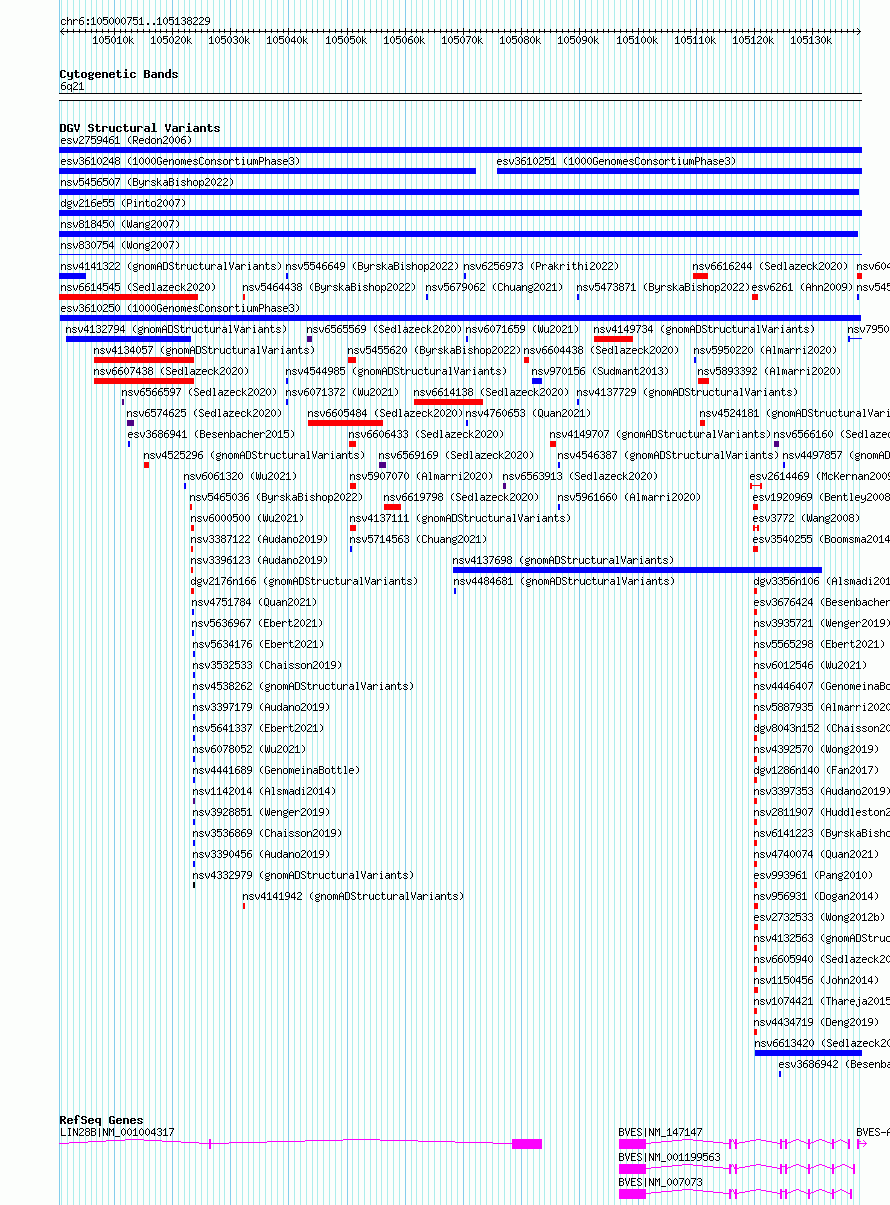Select nsv6604438 (Sedlazeck2020) variant

[x=601, y=350]
